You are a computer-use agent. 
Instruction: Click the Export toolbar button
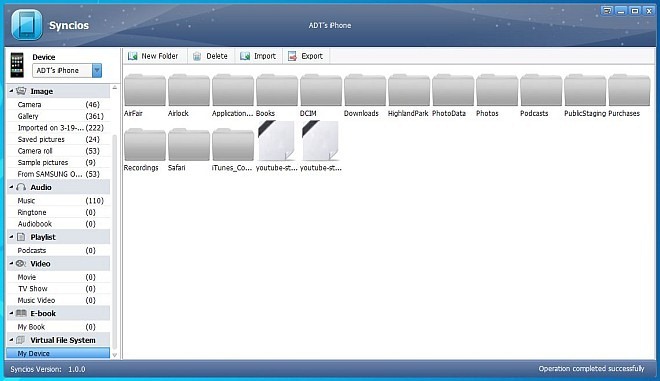(x=305, y=56)
